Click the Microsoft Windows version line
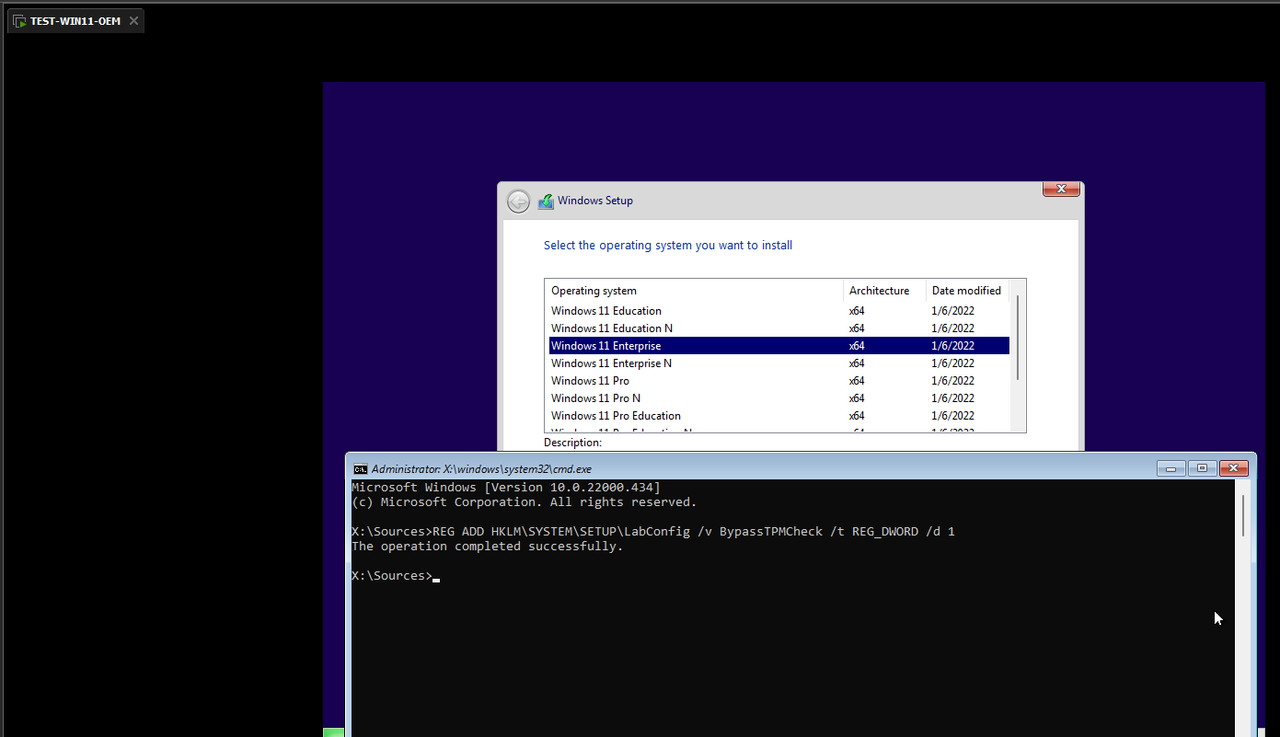The image size is (1280, 737). (506, 487)
